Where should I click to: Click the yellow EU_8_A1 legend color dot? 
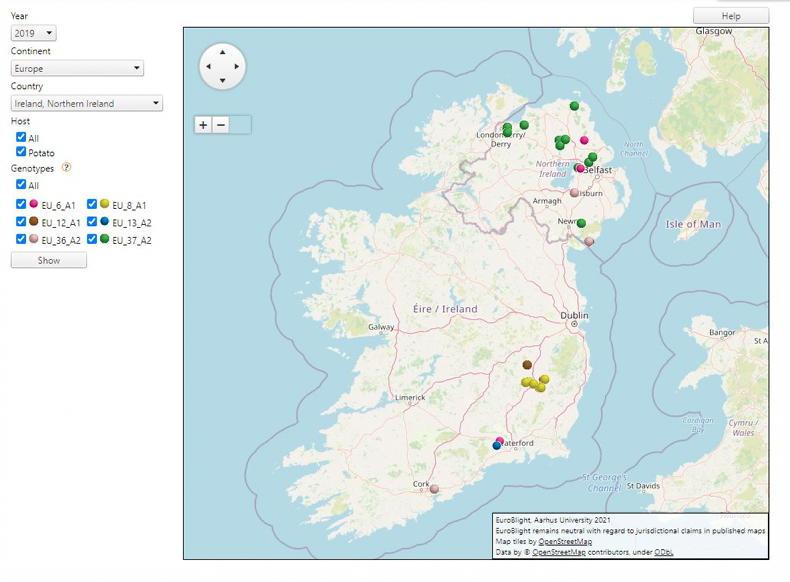[x=104, y=204]
